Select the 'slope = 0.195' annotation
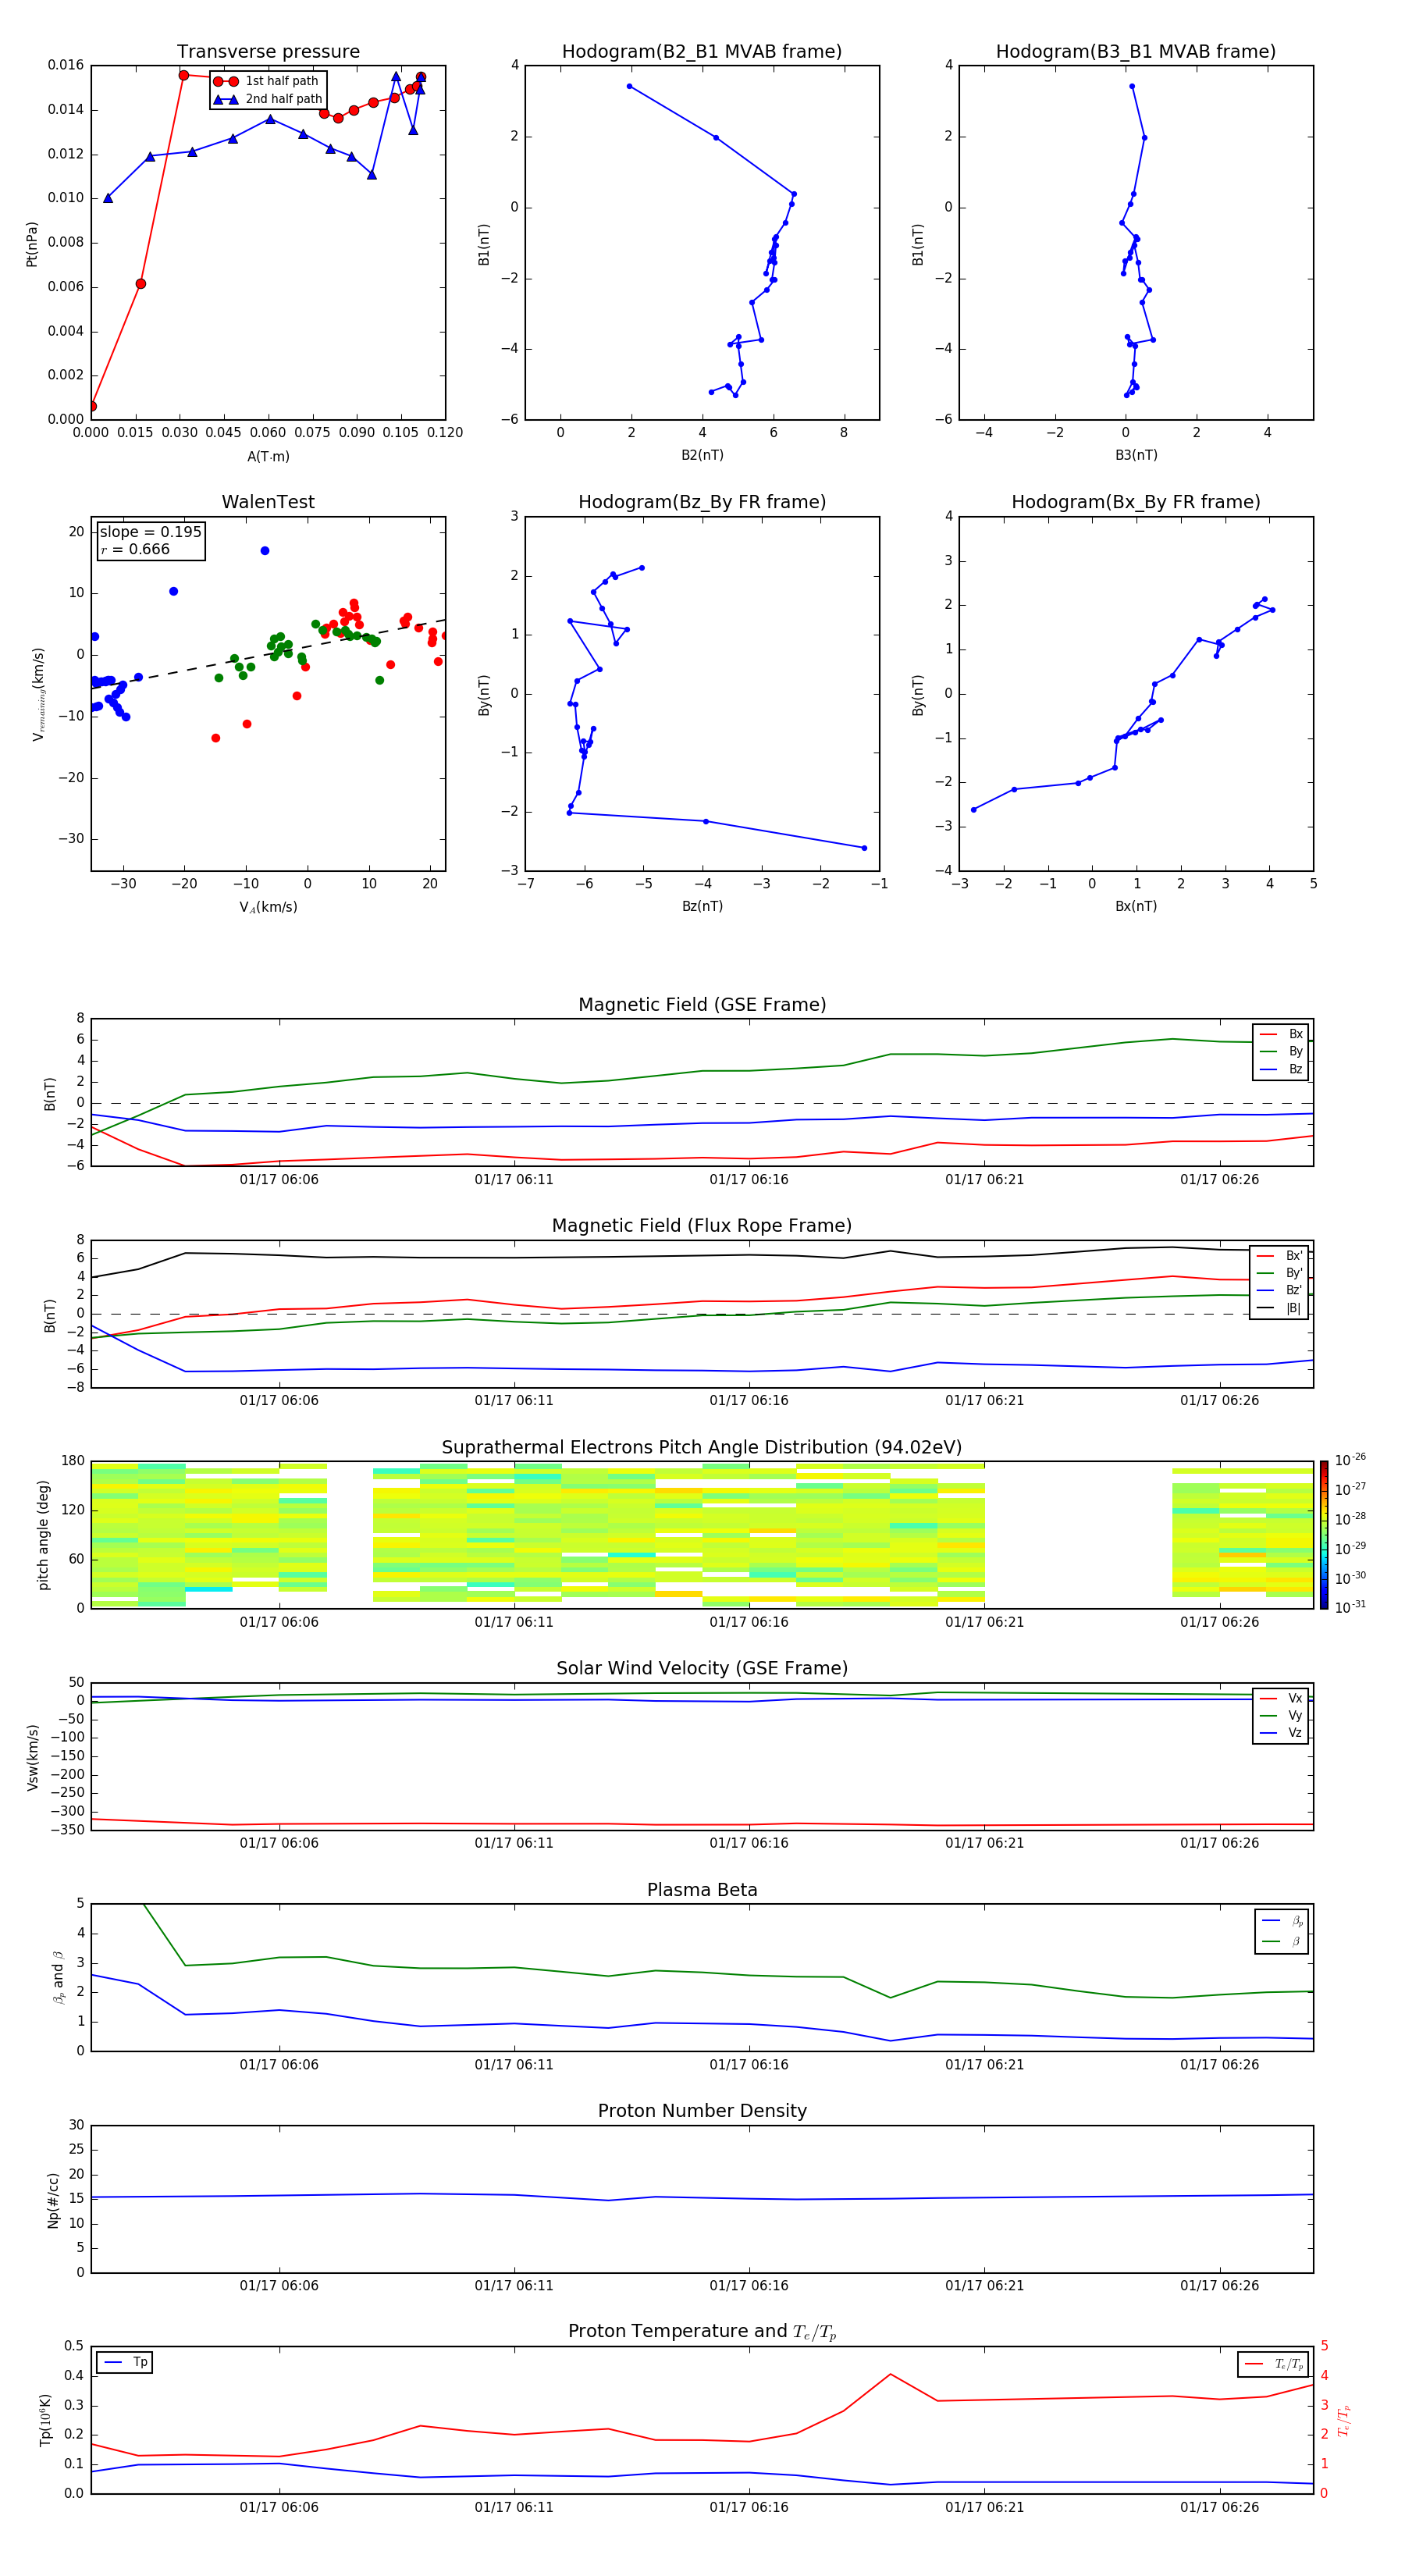Viewport: 1405px width, 2576px height. (150, 532)
